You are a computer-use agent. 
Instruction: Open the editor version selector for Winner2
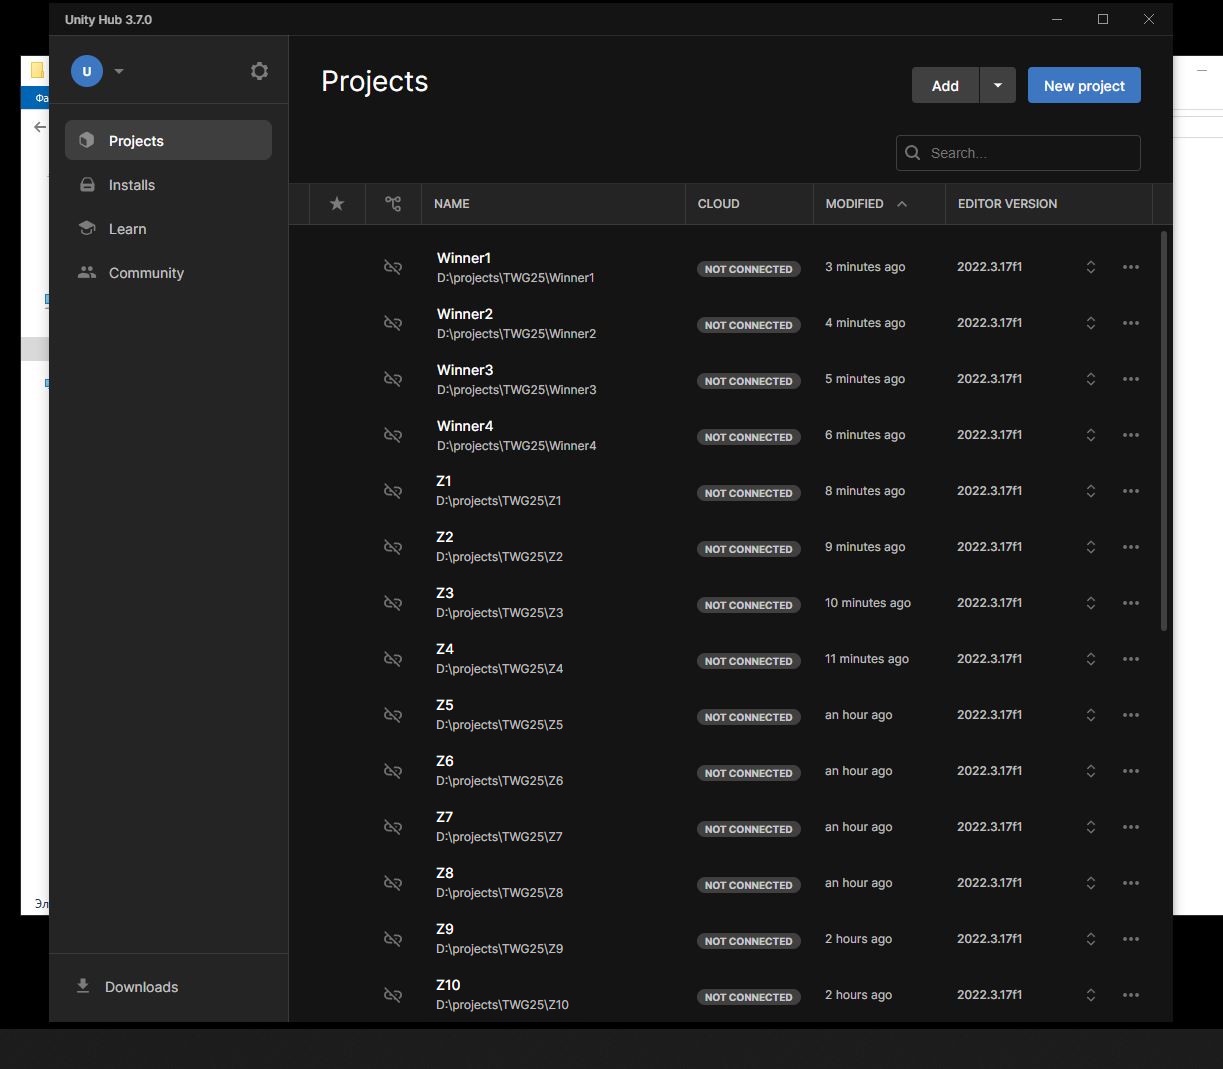coord(1091,323)
